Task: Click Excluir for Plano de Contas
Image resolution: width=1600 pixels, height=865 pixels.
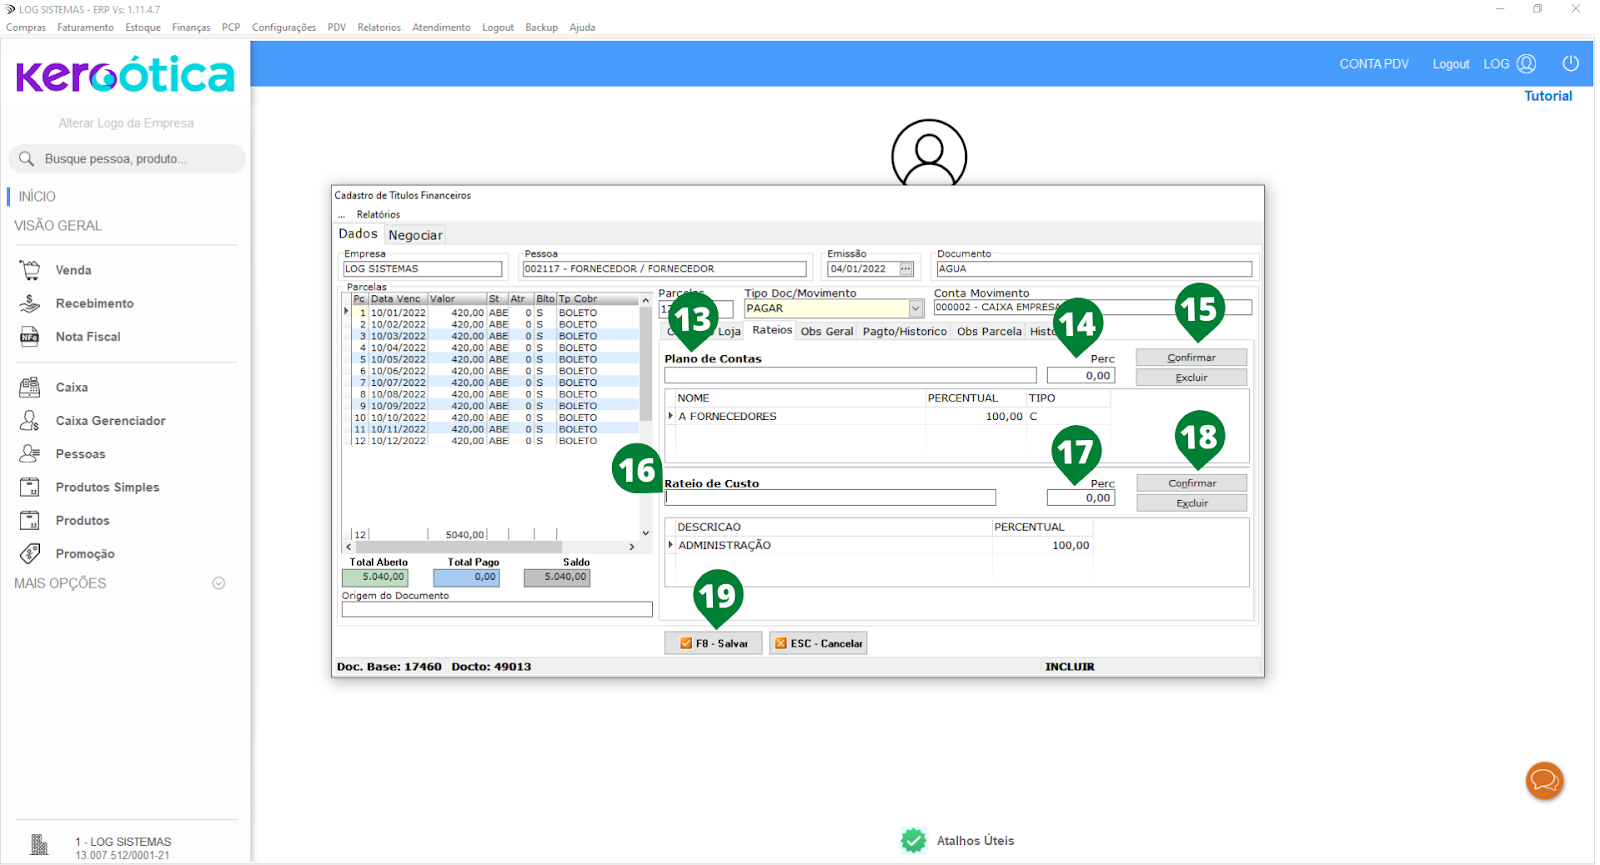Action: point(1191,377)
